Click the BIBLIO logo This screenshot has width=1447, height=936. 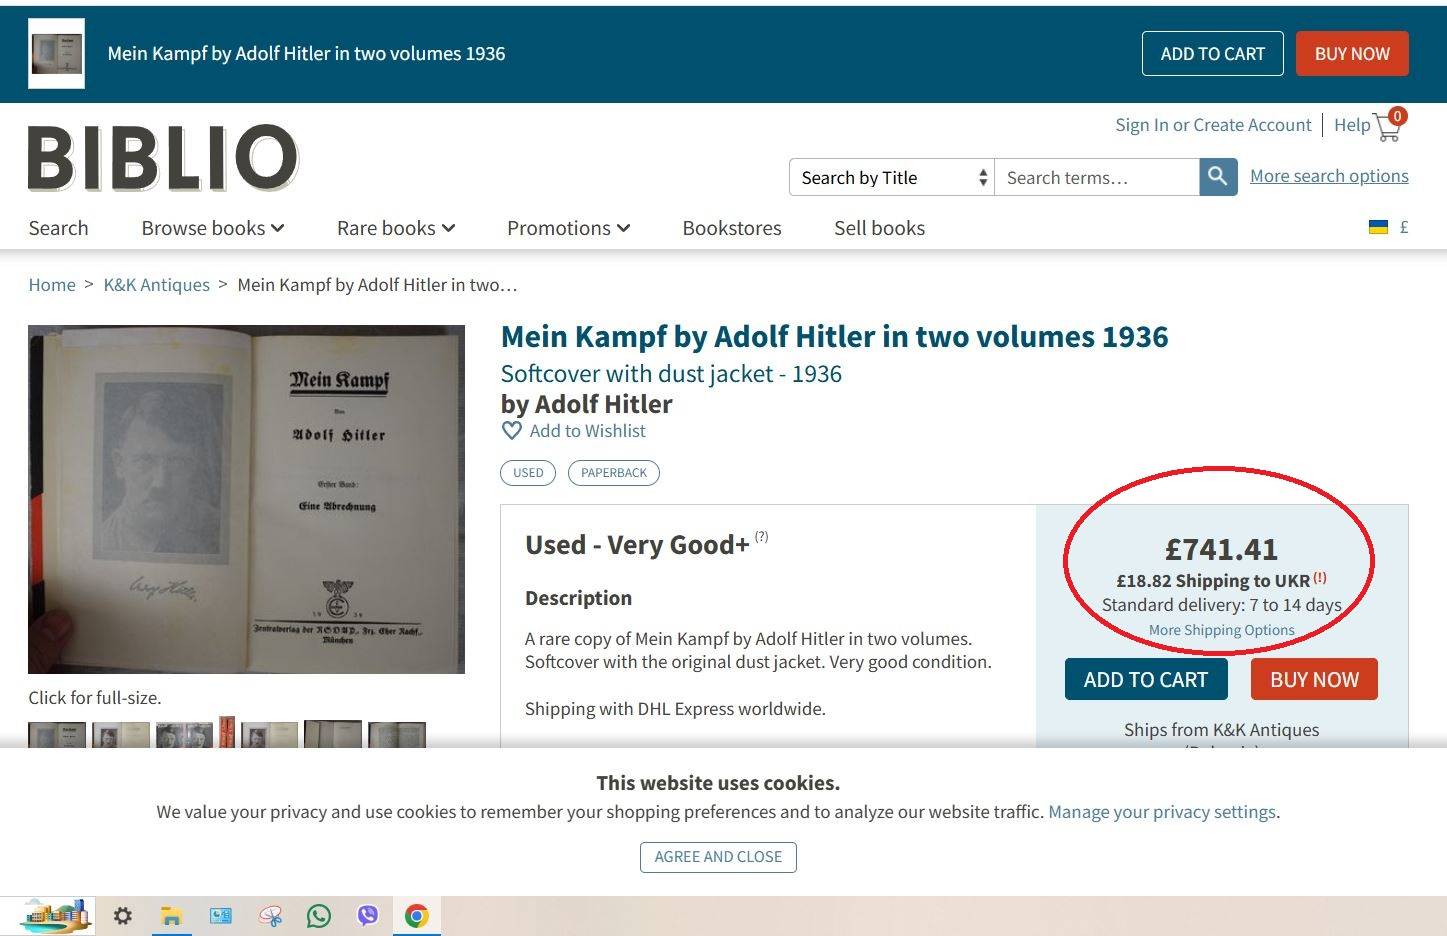[x=163, y=158]
